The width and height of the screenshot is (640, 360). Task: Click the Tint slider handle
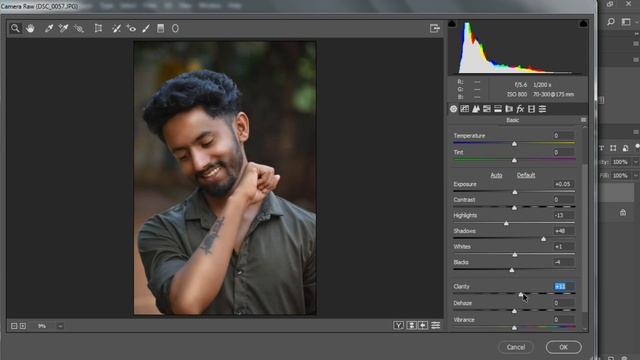pos(514,160)
